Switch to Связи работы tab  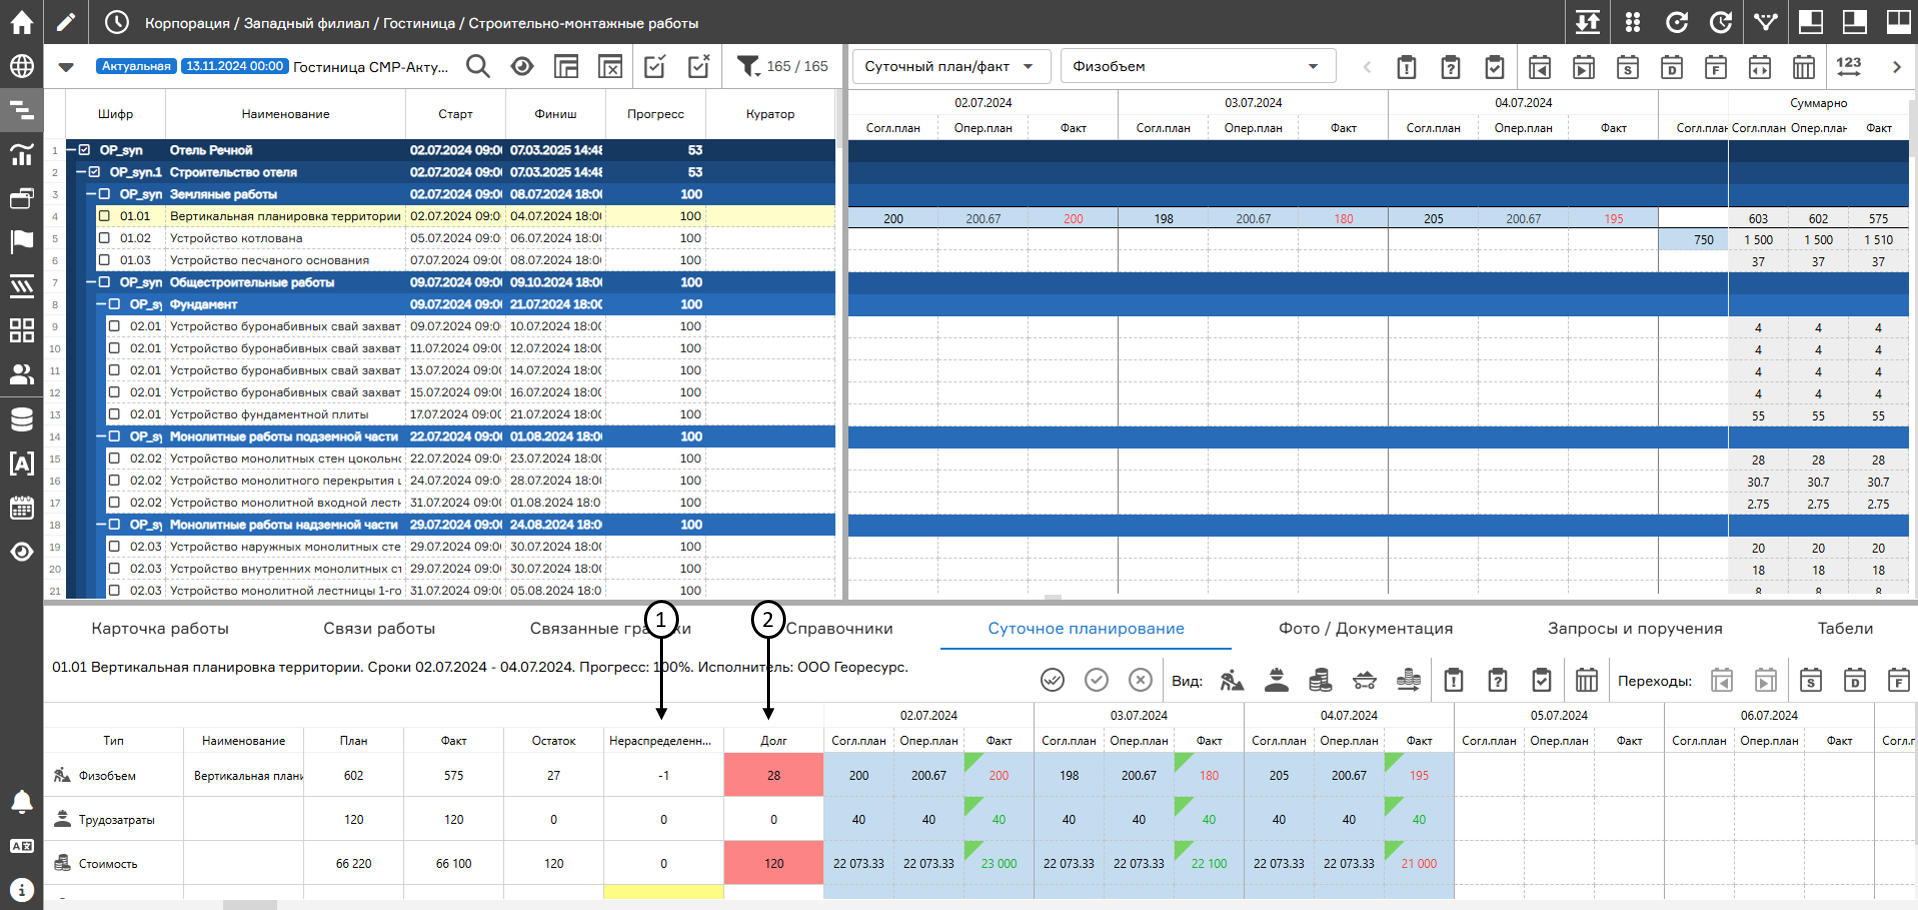(x=379, y=628)
